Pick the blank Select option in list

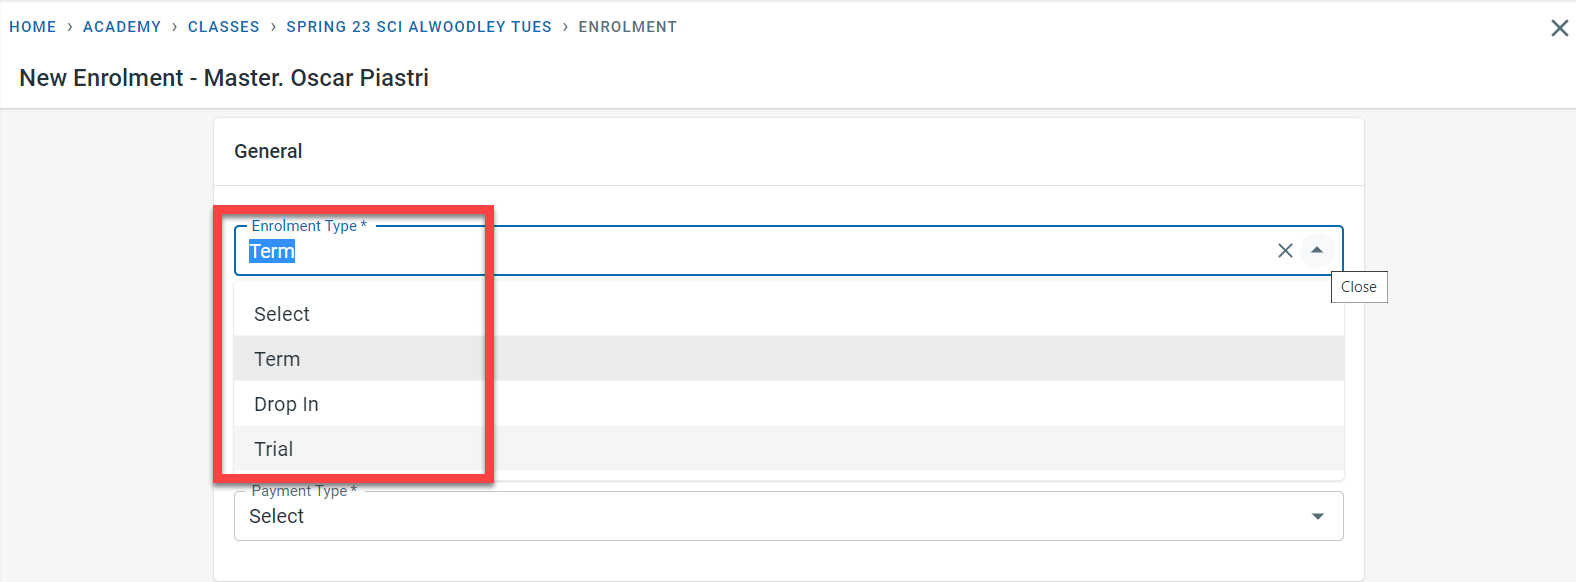[x=282, y=314]
